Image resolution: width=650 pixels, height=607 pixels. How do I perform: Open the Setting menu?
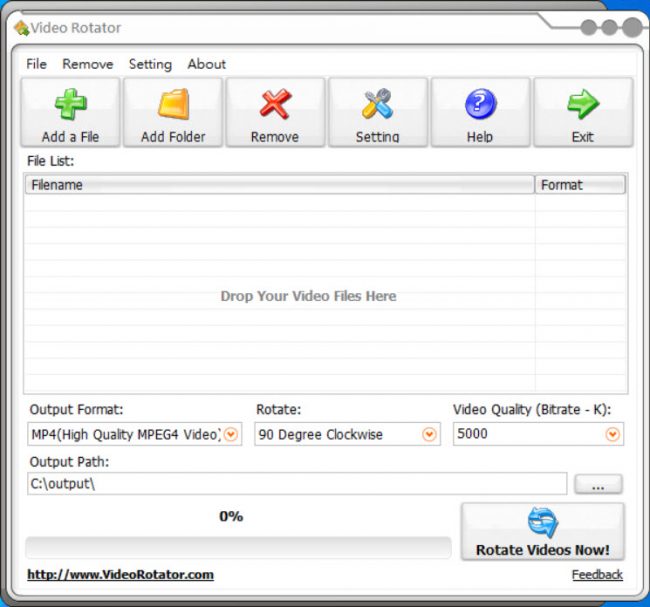[150, 64]
